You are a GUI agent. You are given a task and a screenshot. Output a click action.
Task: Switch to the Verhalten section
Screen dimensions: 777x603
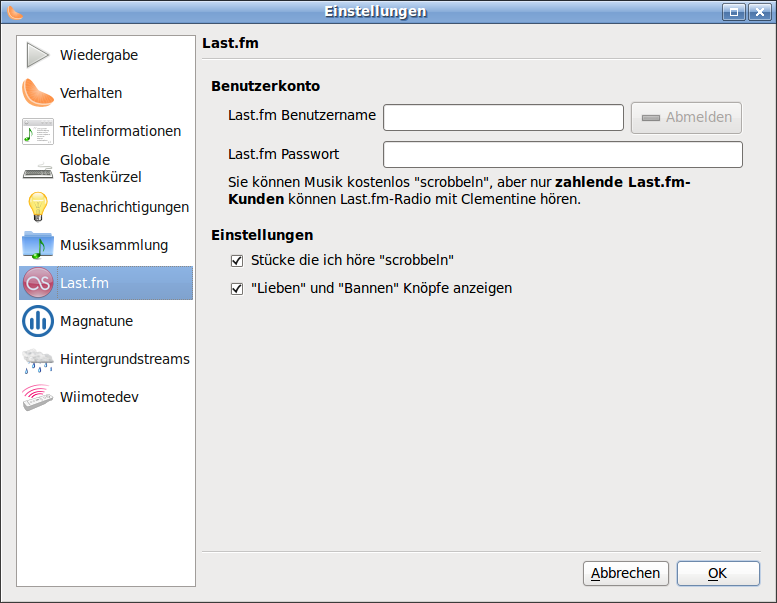106,93
